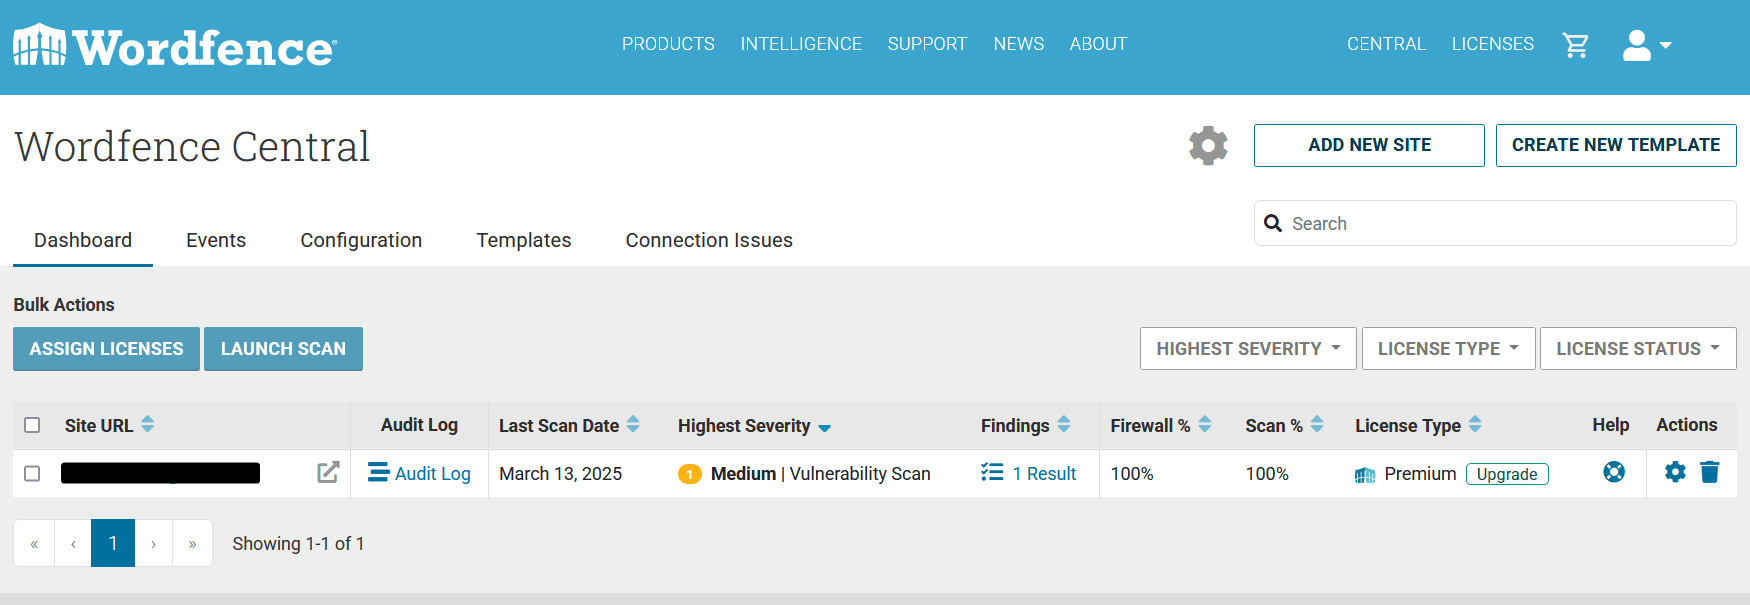The height and width of the screenshot is (605, 1750).
Task: Switch to the Configuration tab
Action: point(361,240)
